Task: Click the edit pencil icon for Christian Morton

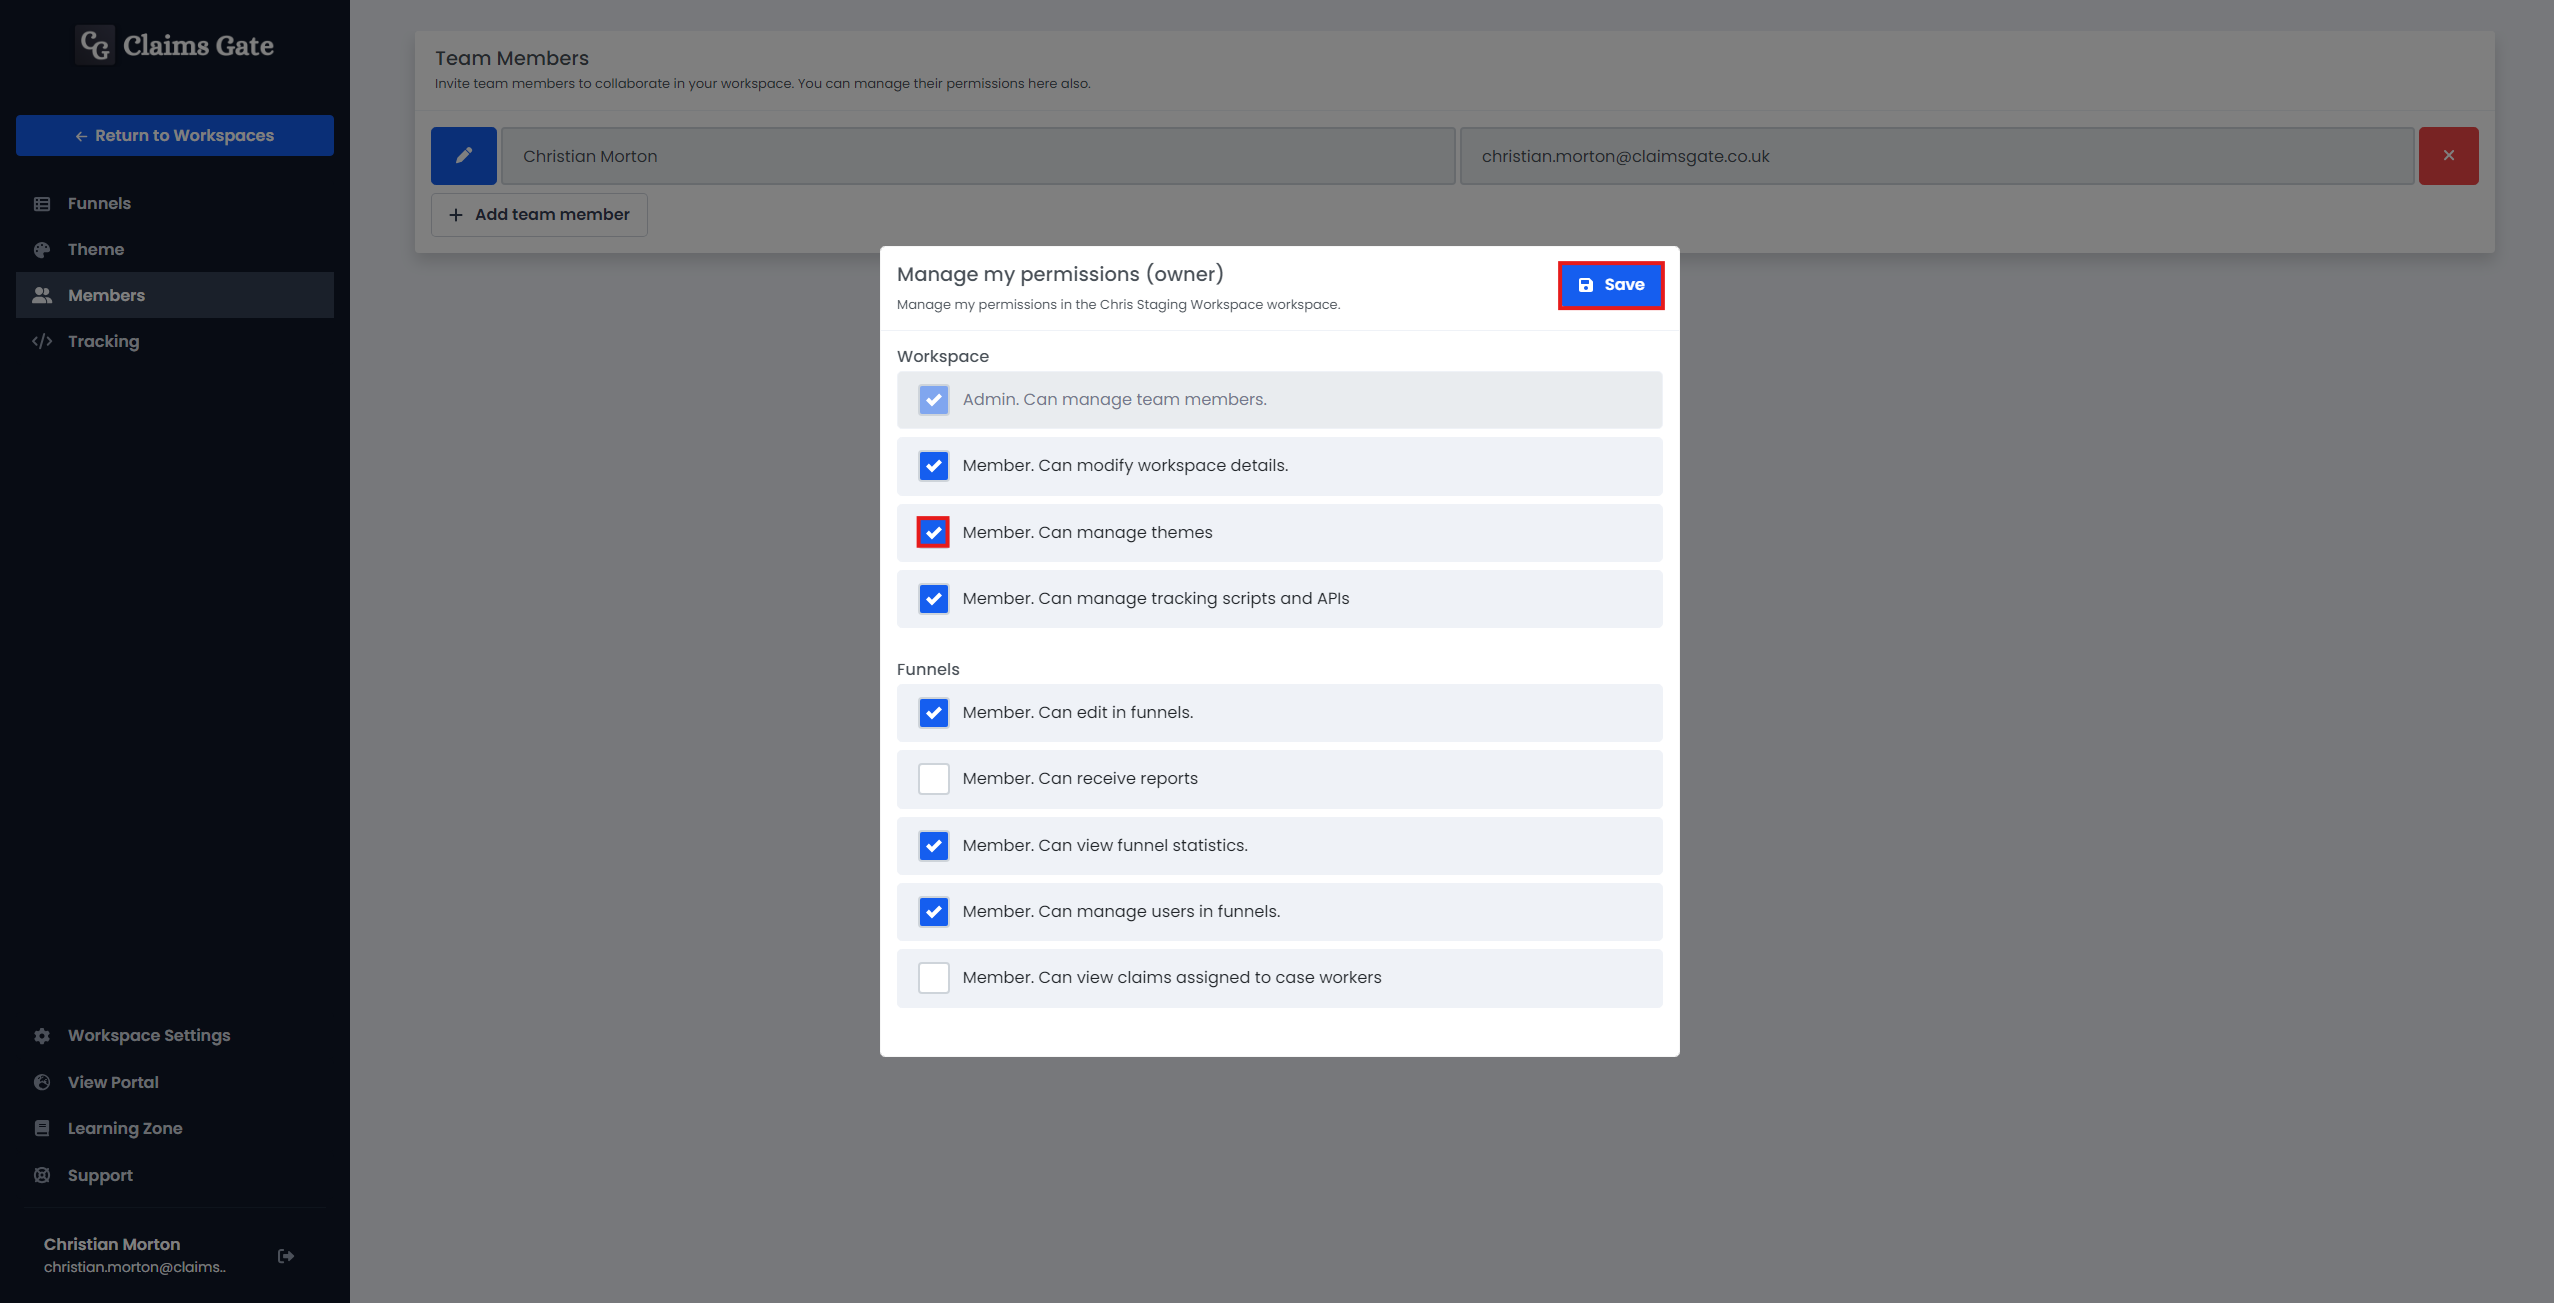Action: (462, 155)
